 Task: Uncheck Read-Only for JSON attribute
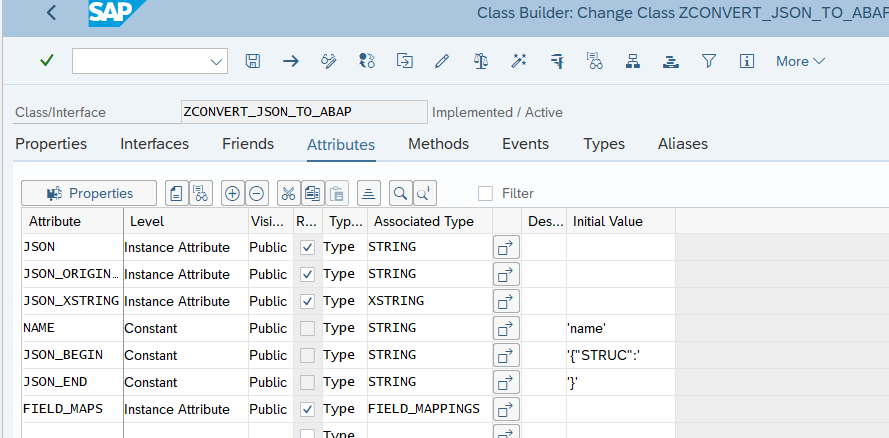(307, 248)
